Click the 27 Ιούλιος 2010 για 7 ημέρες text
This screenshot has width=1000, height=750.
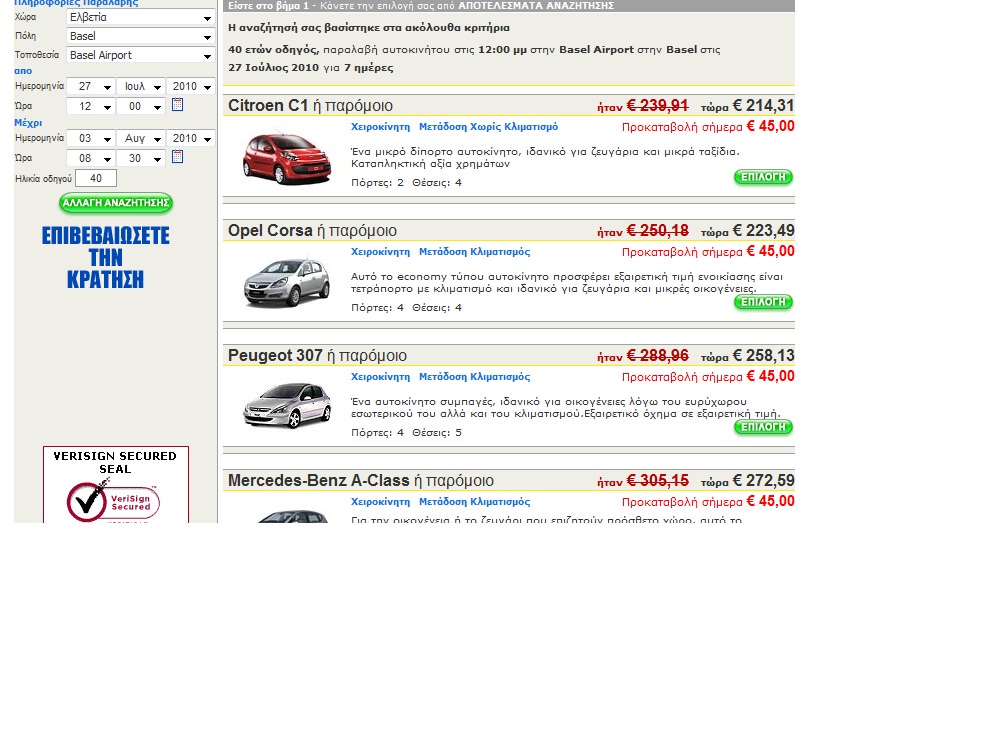point(311,68)
